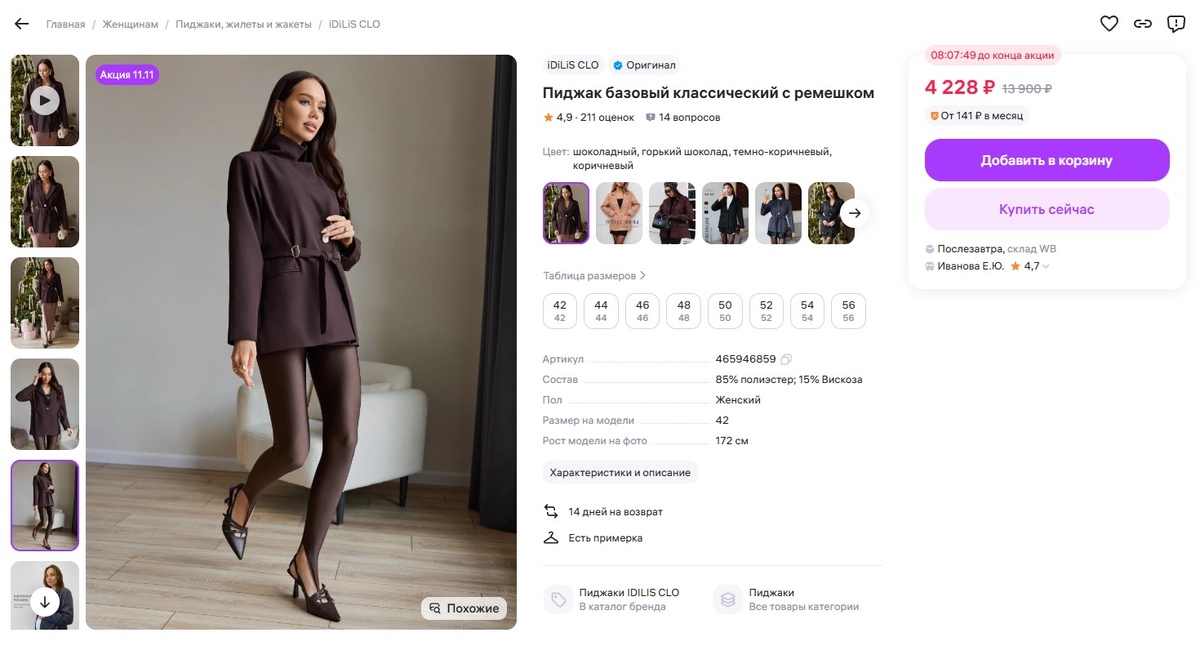
Task: Click Добавить в корзину
Action: (1048, 159)
